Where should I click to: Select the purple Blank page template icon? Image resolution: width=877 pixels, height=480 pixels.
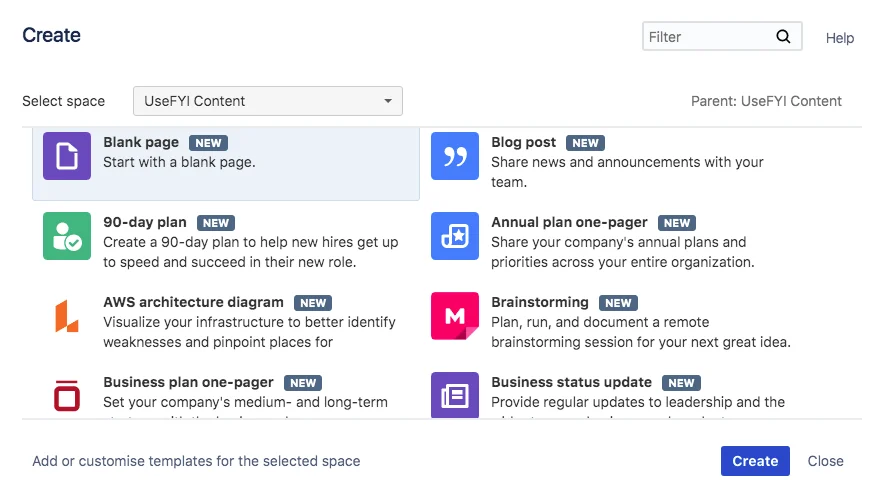67,156
